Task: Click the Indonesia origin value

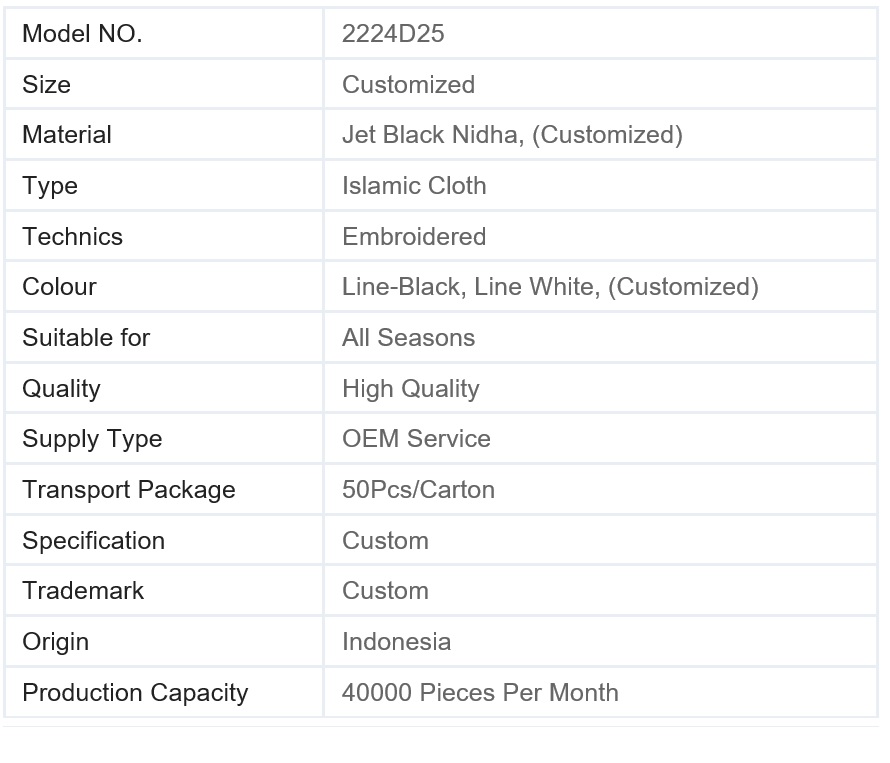Action: (x=396, y=642)
